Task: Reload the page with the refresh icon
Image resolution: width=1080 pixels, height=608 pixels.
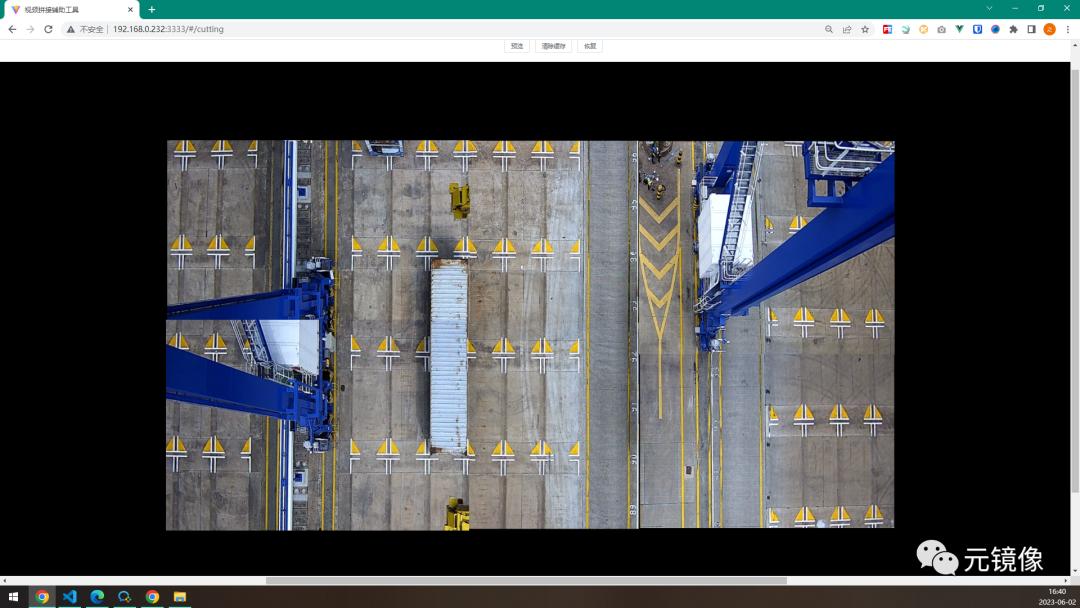Action: click(48, 29)
